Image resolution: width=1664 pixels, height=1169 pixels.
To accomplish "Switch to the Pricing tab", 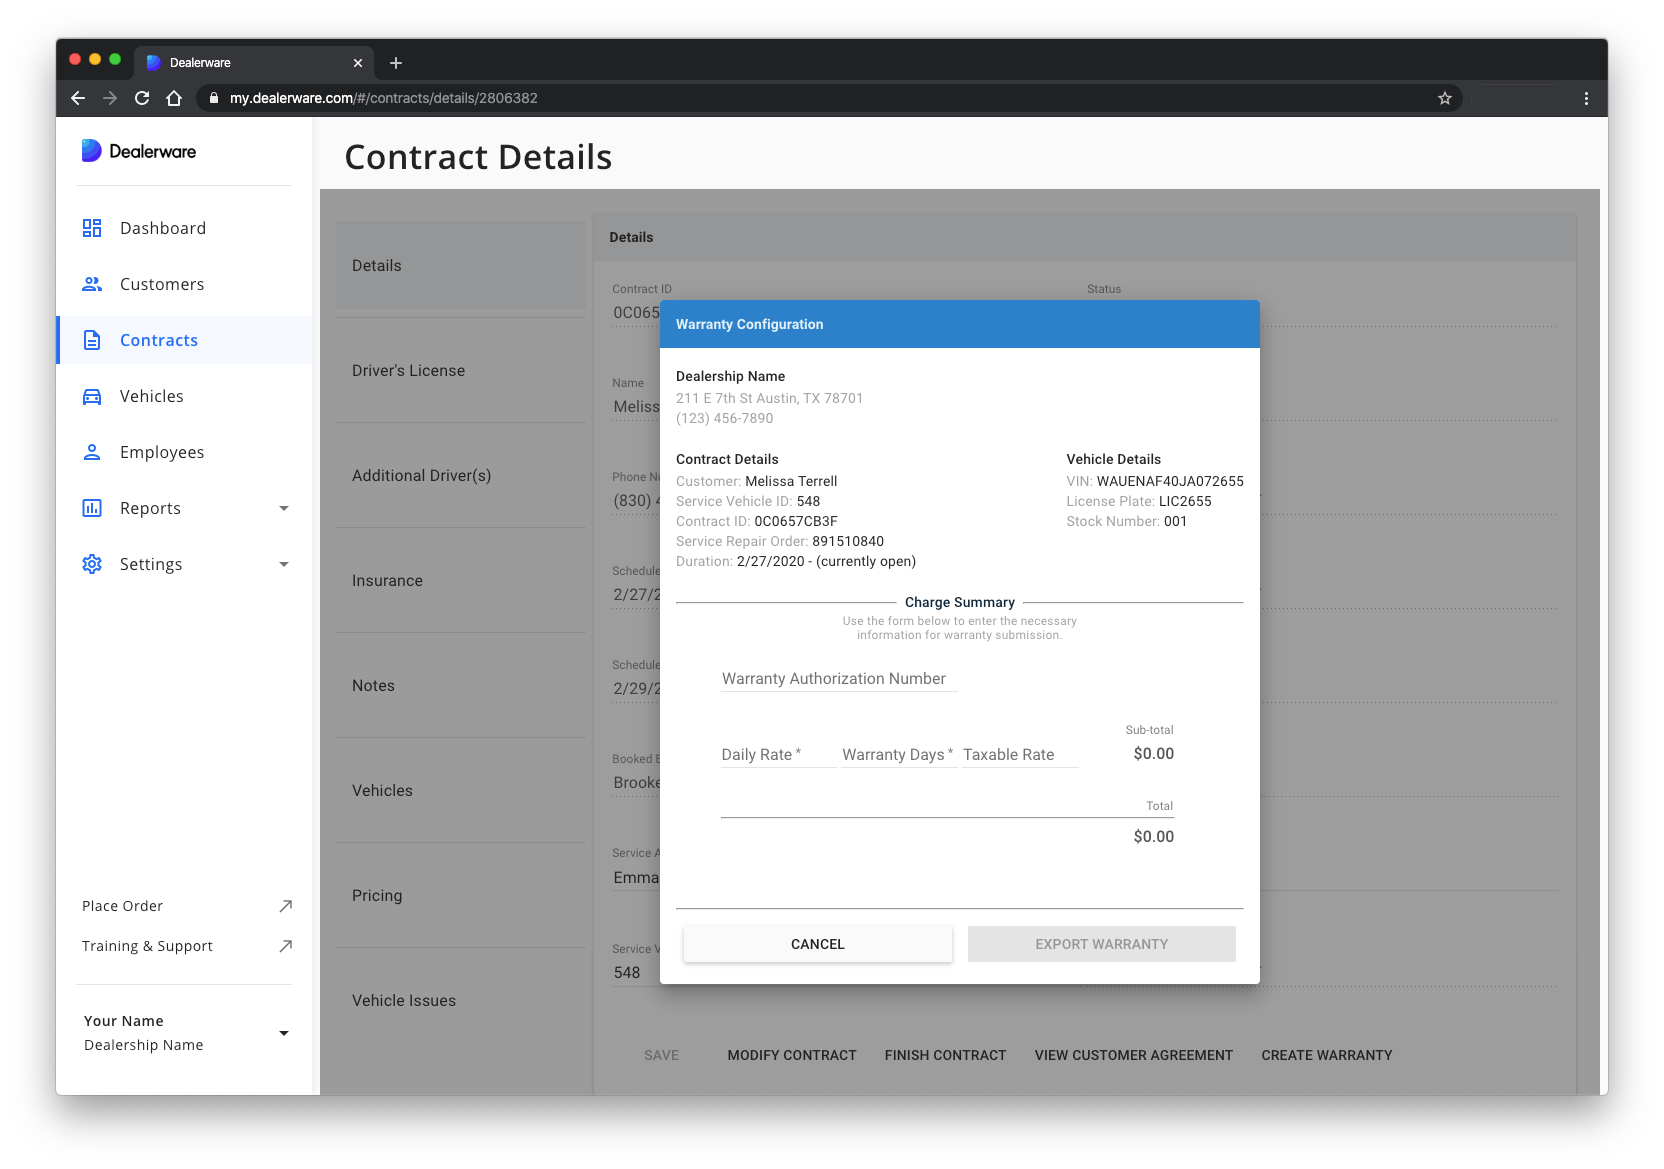I will [377, 895].
